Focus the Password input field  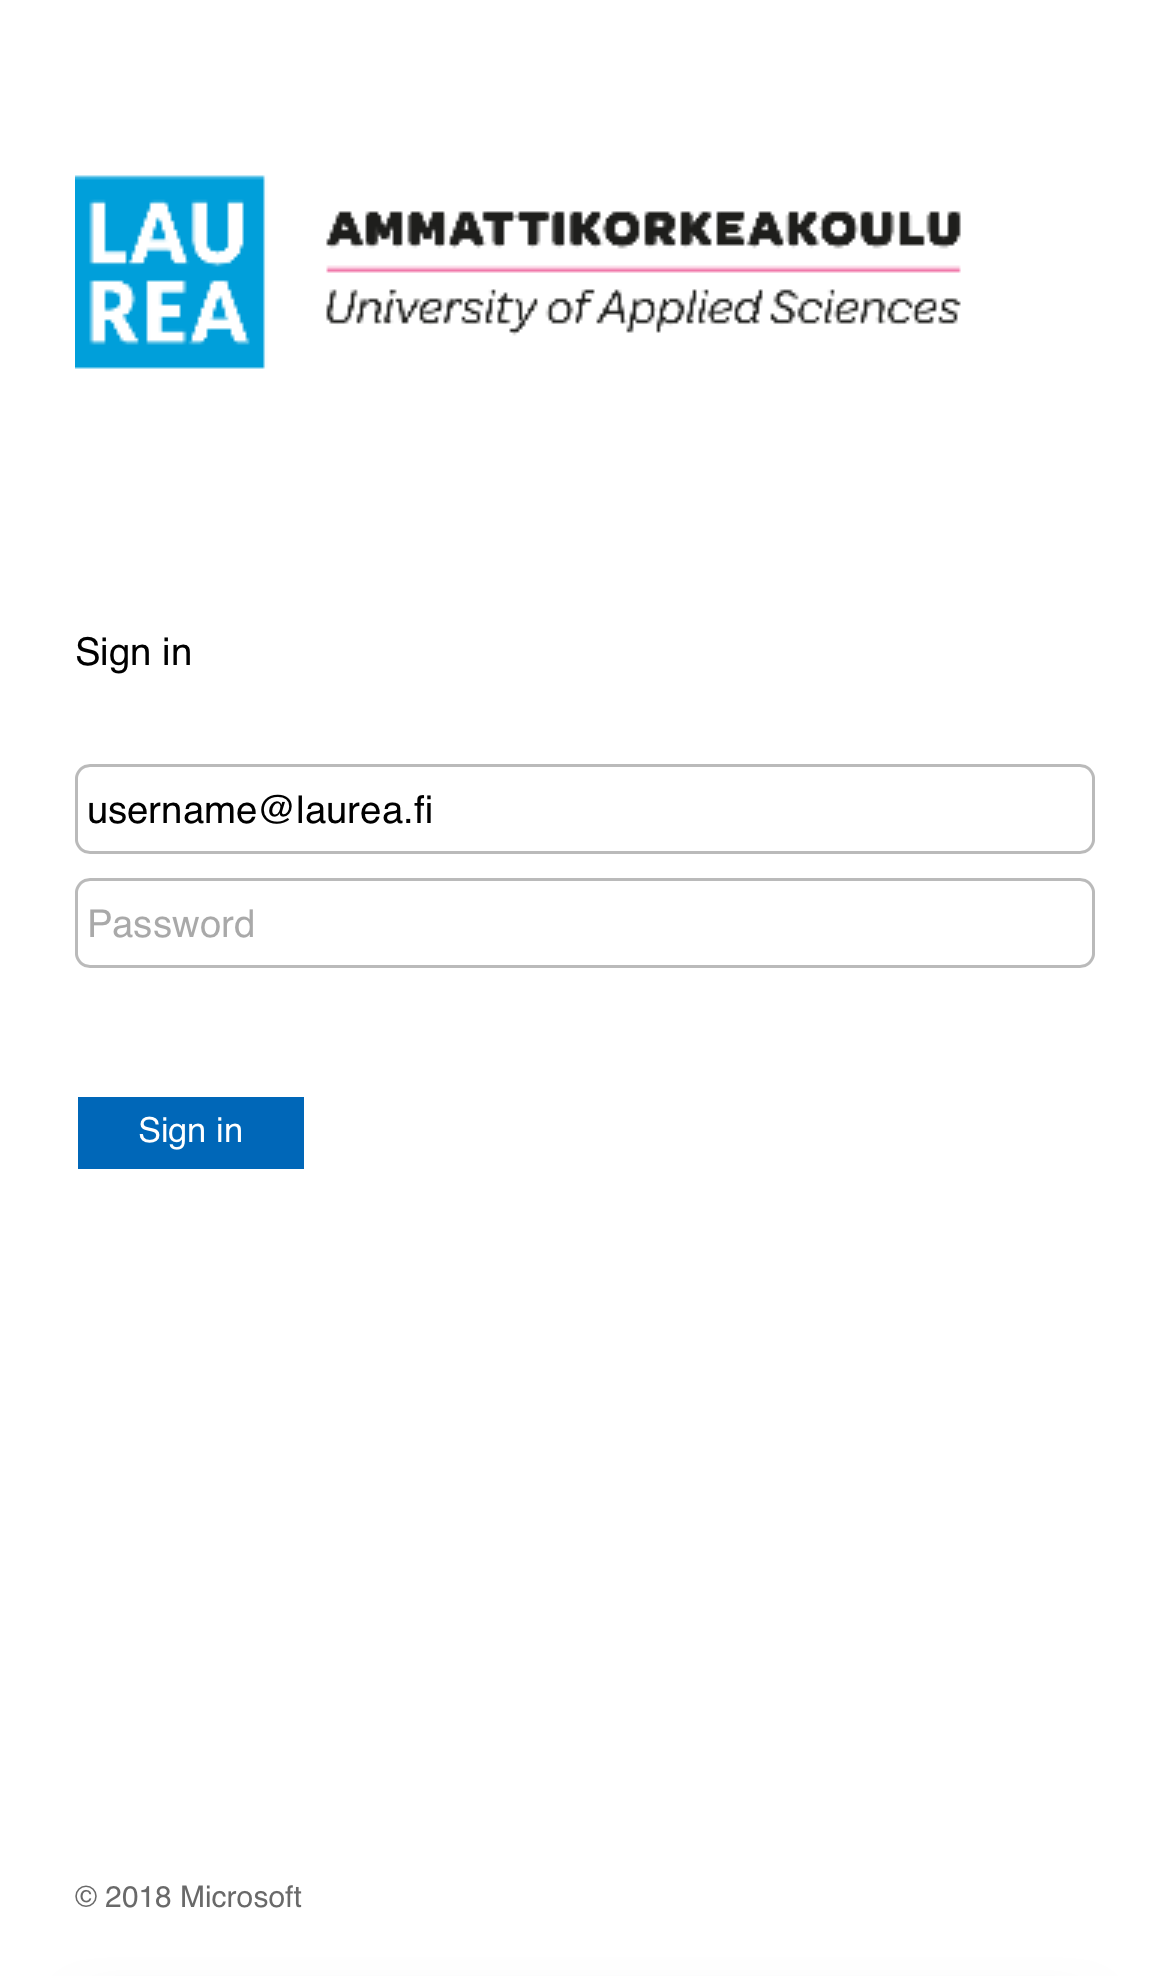click(584, 923)
